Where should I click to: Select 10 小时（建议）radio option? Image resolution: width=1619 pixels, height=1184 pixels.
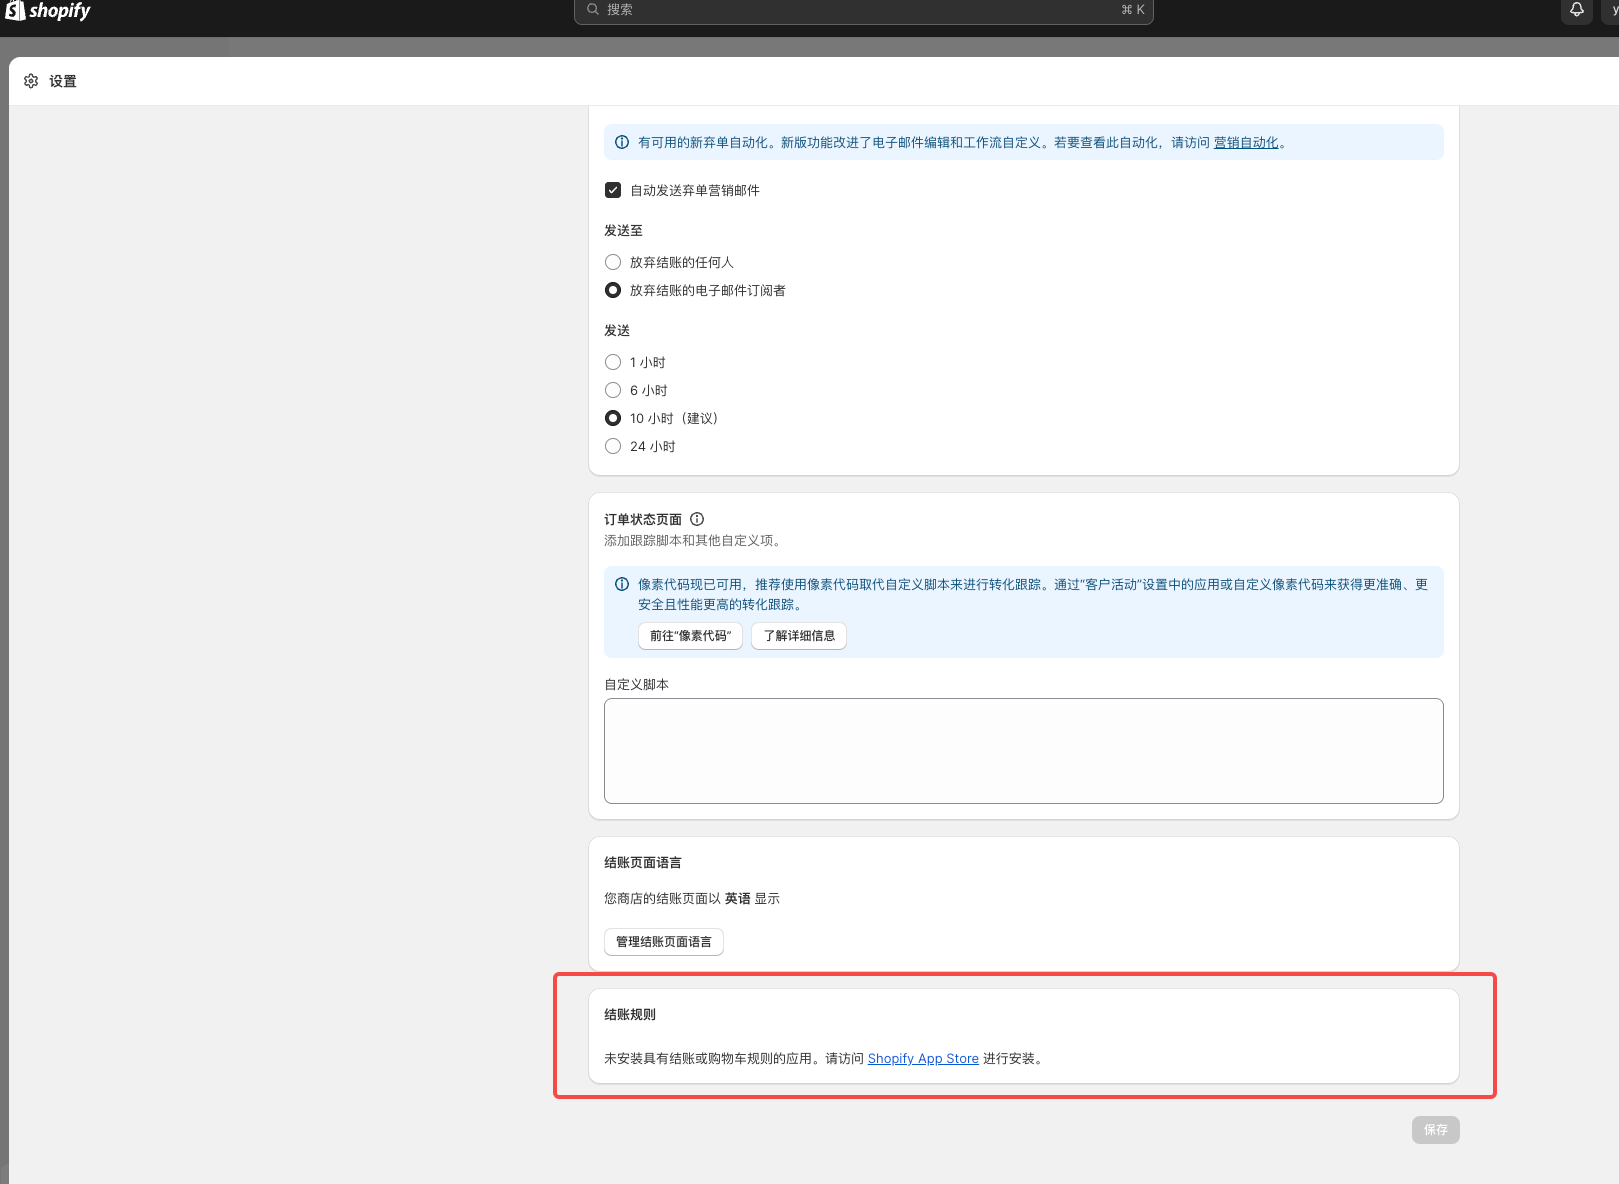[613, 418]
